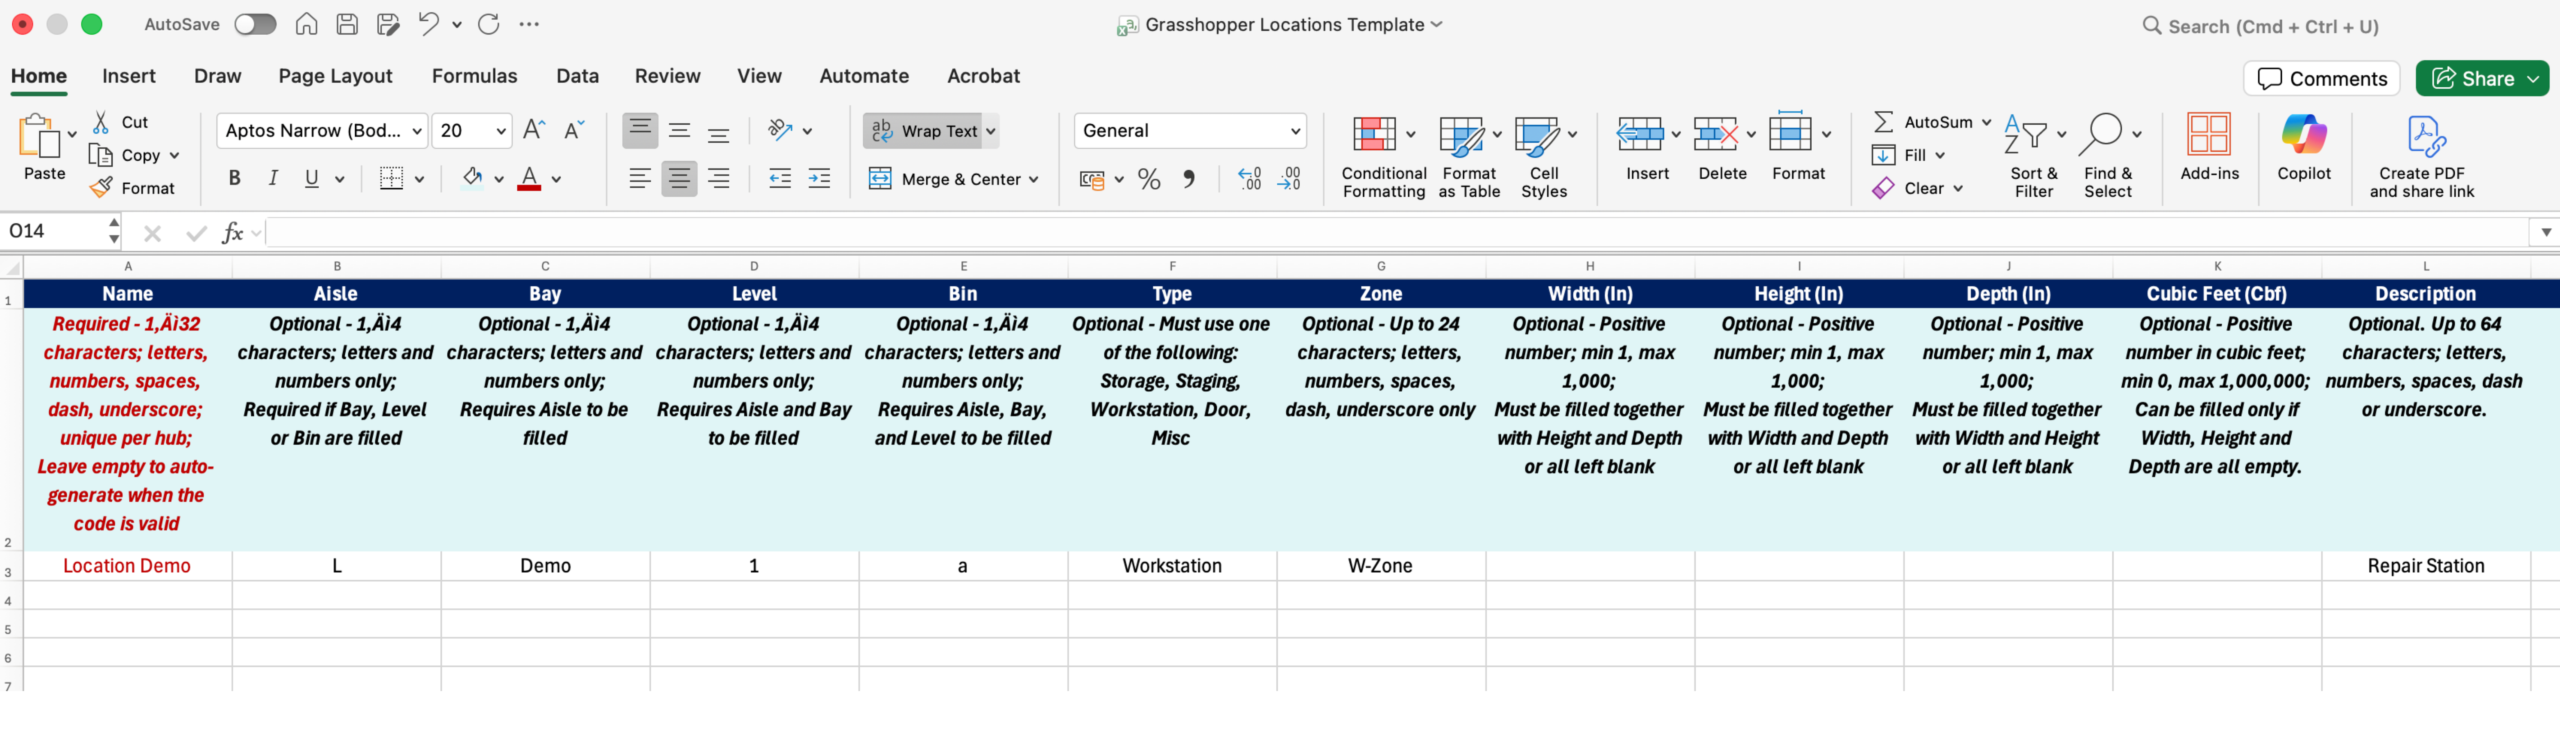
Task: Click the Share button
Action: pyautogui.click(x=2472, y=79)
